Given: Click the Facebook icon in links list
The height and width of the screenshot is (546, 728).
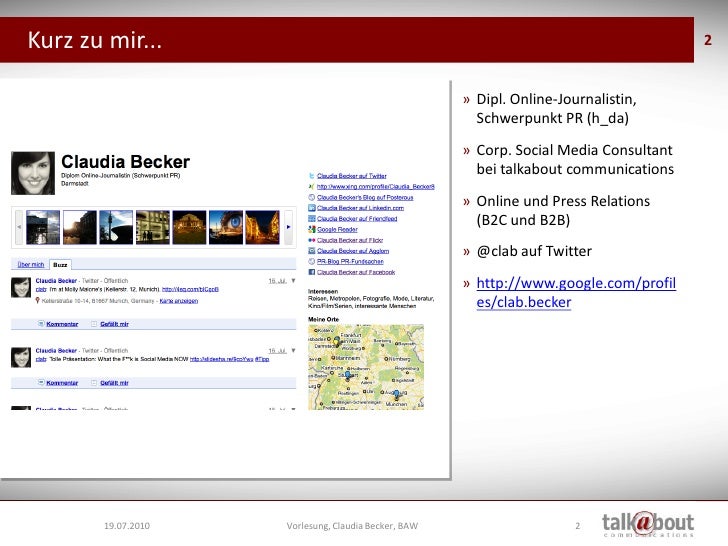Looking at the screenshot, I should tap(312, 272).
